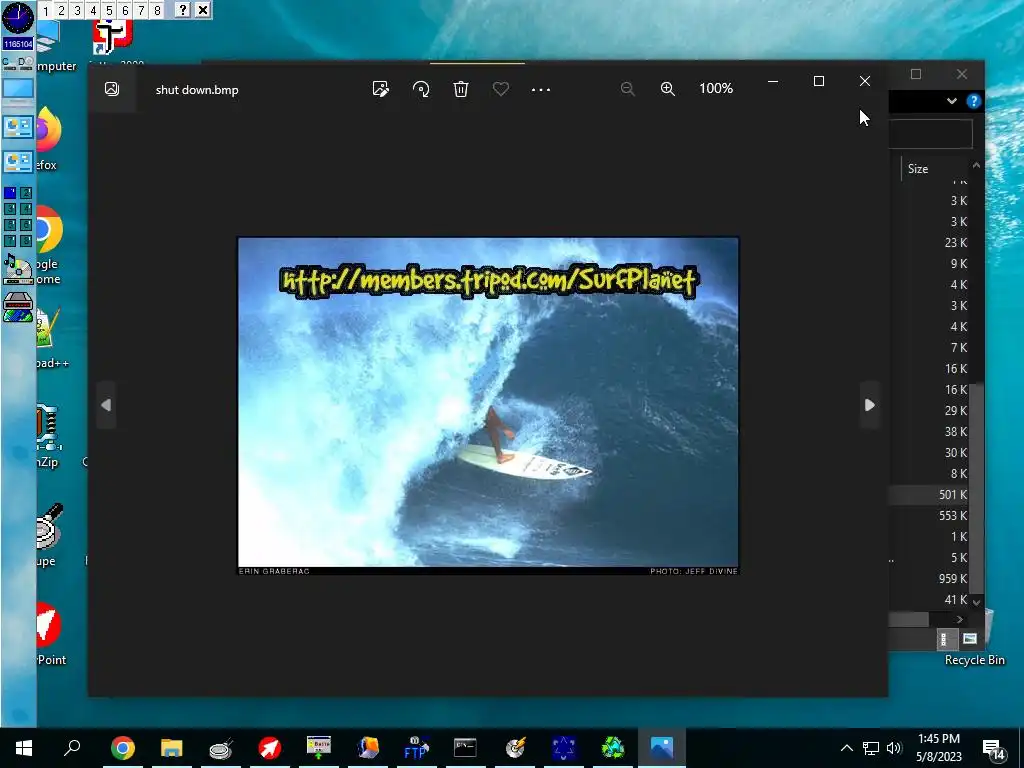Click CD music player icon in sidebar

click(18, 270)
